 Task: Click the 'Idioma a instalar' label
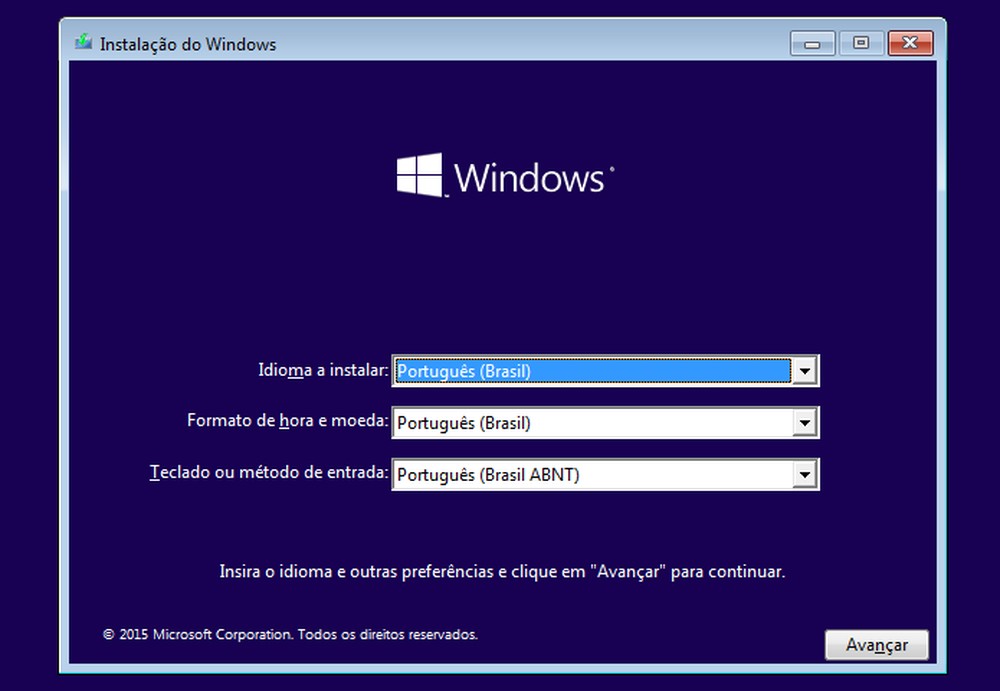click(x=320, y=370)
